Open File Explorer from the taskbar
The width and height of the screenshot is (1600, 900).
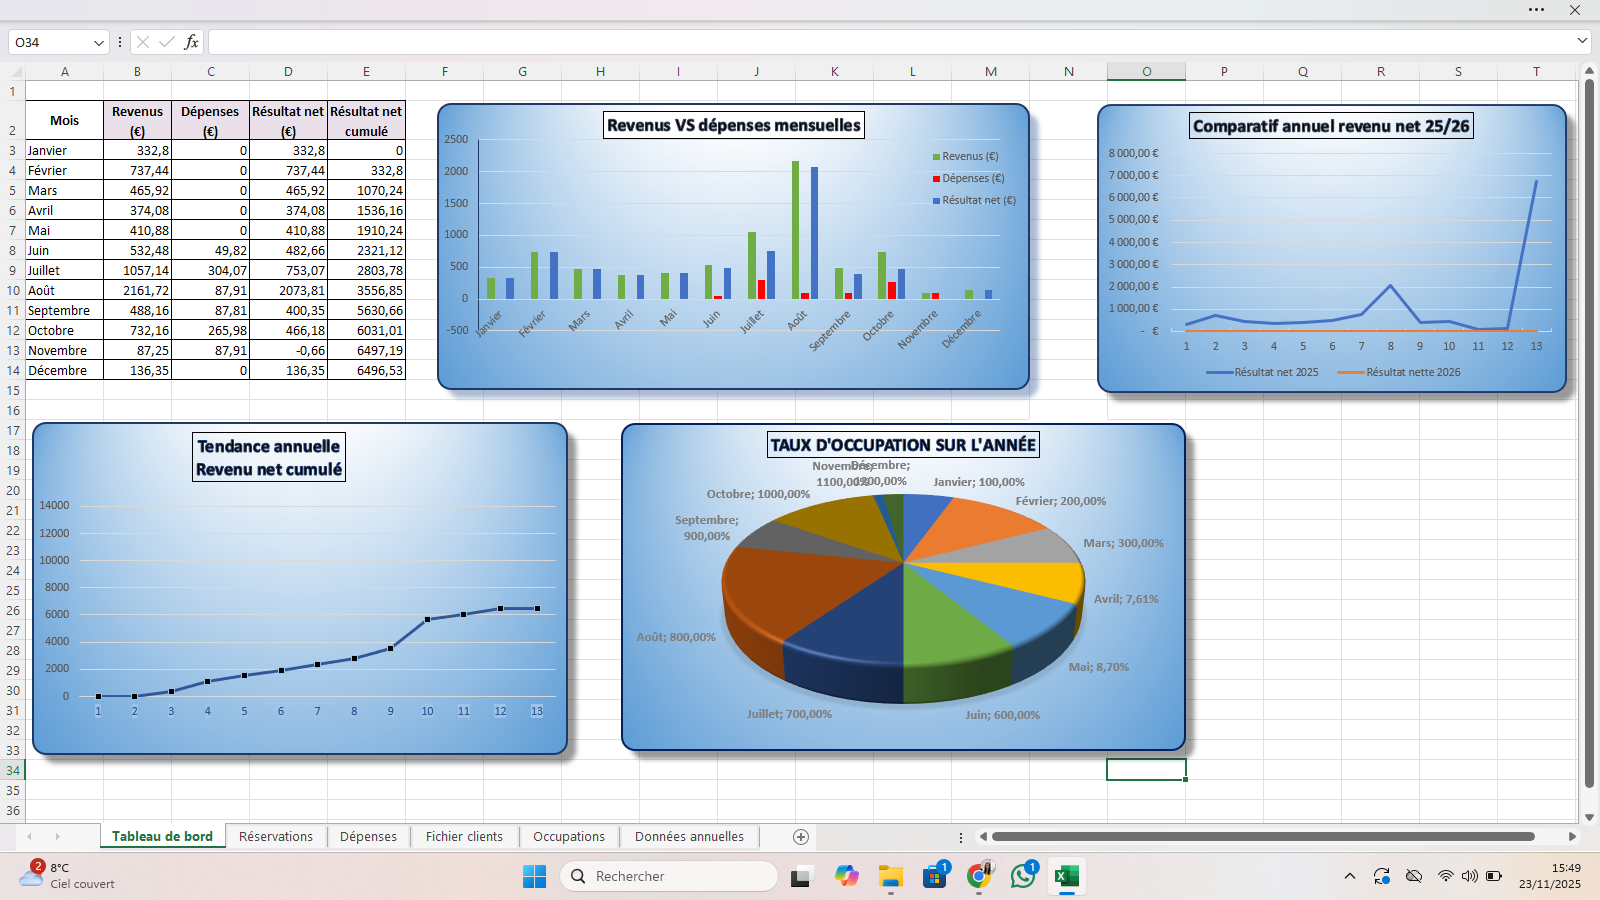click(x=890, y=877)
